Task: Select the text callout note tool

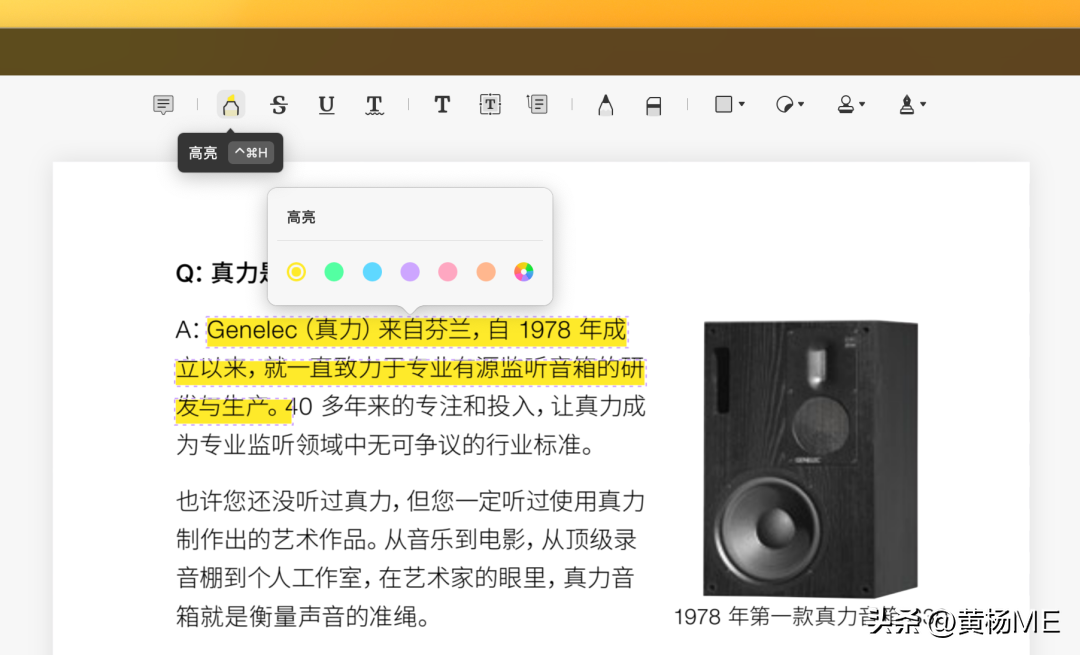Action: [x=537, y=105]
